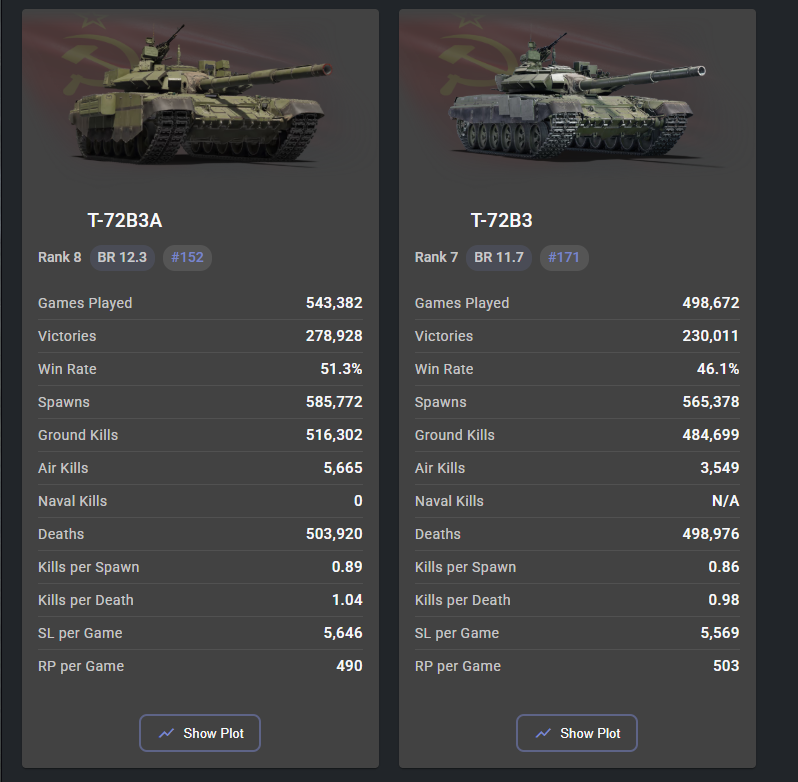798x782 pixels.
Task: Click chart icon in T-72B3A Show Plot button
Action: [166, 733]
